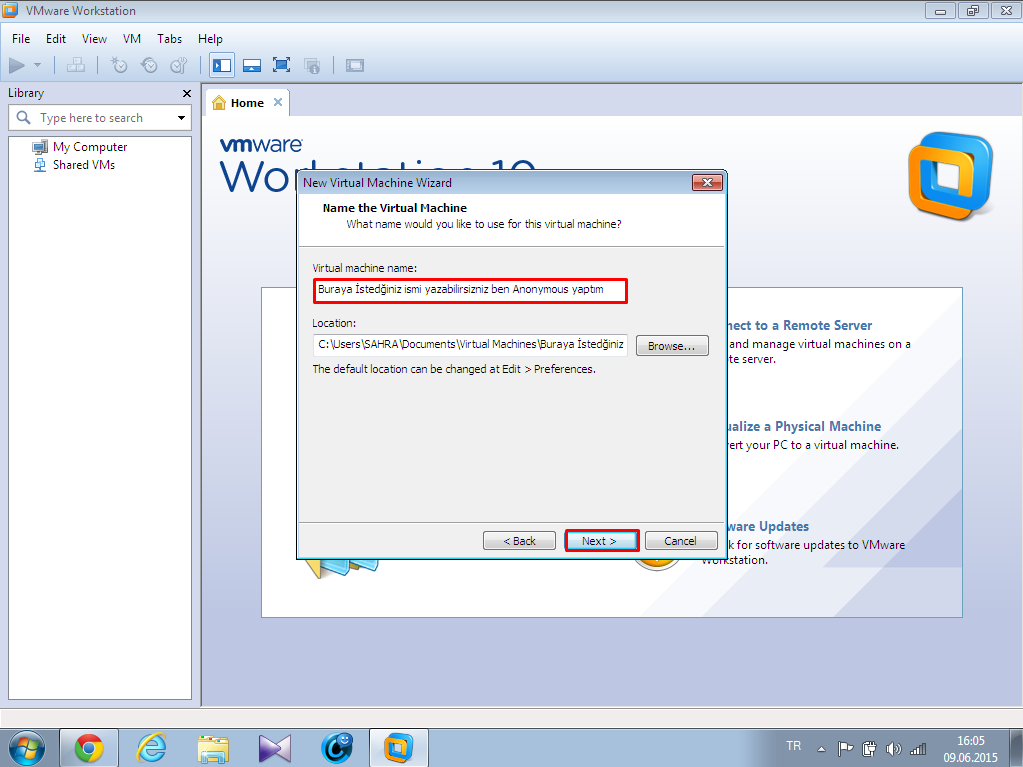Toggle the thumbnail bar toolbar icon
The height and width of the screenshot is (767, 1023).
[252, 65]
